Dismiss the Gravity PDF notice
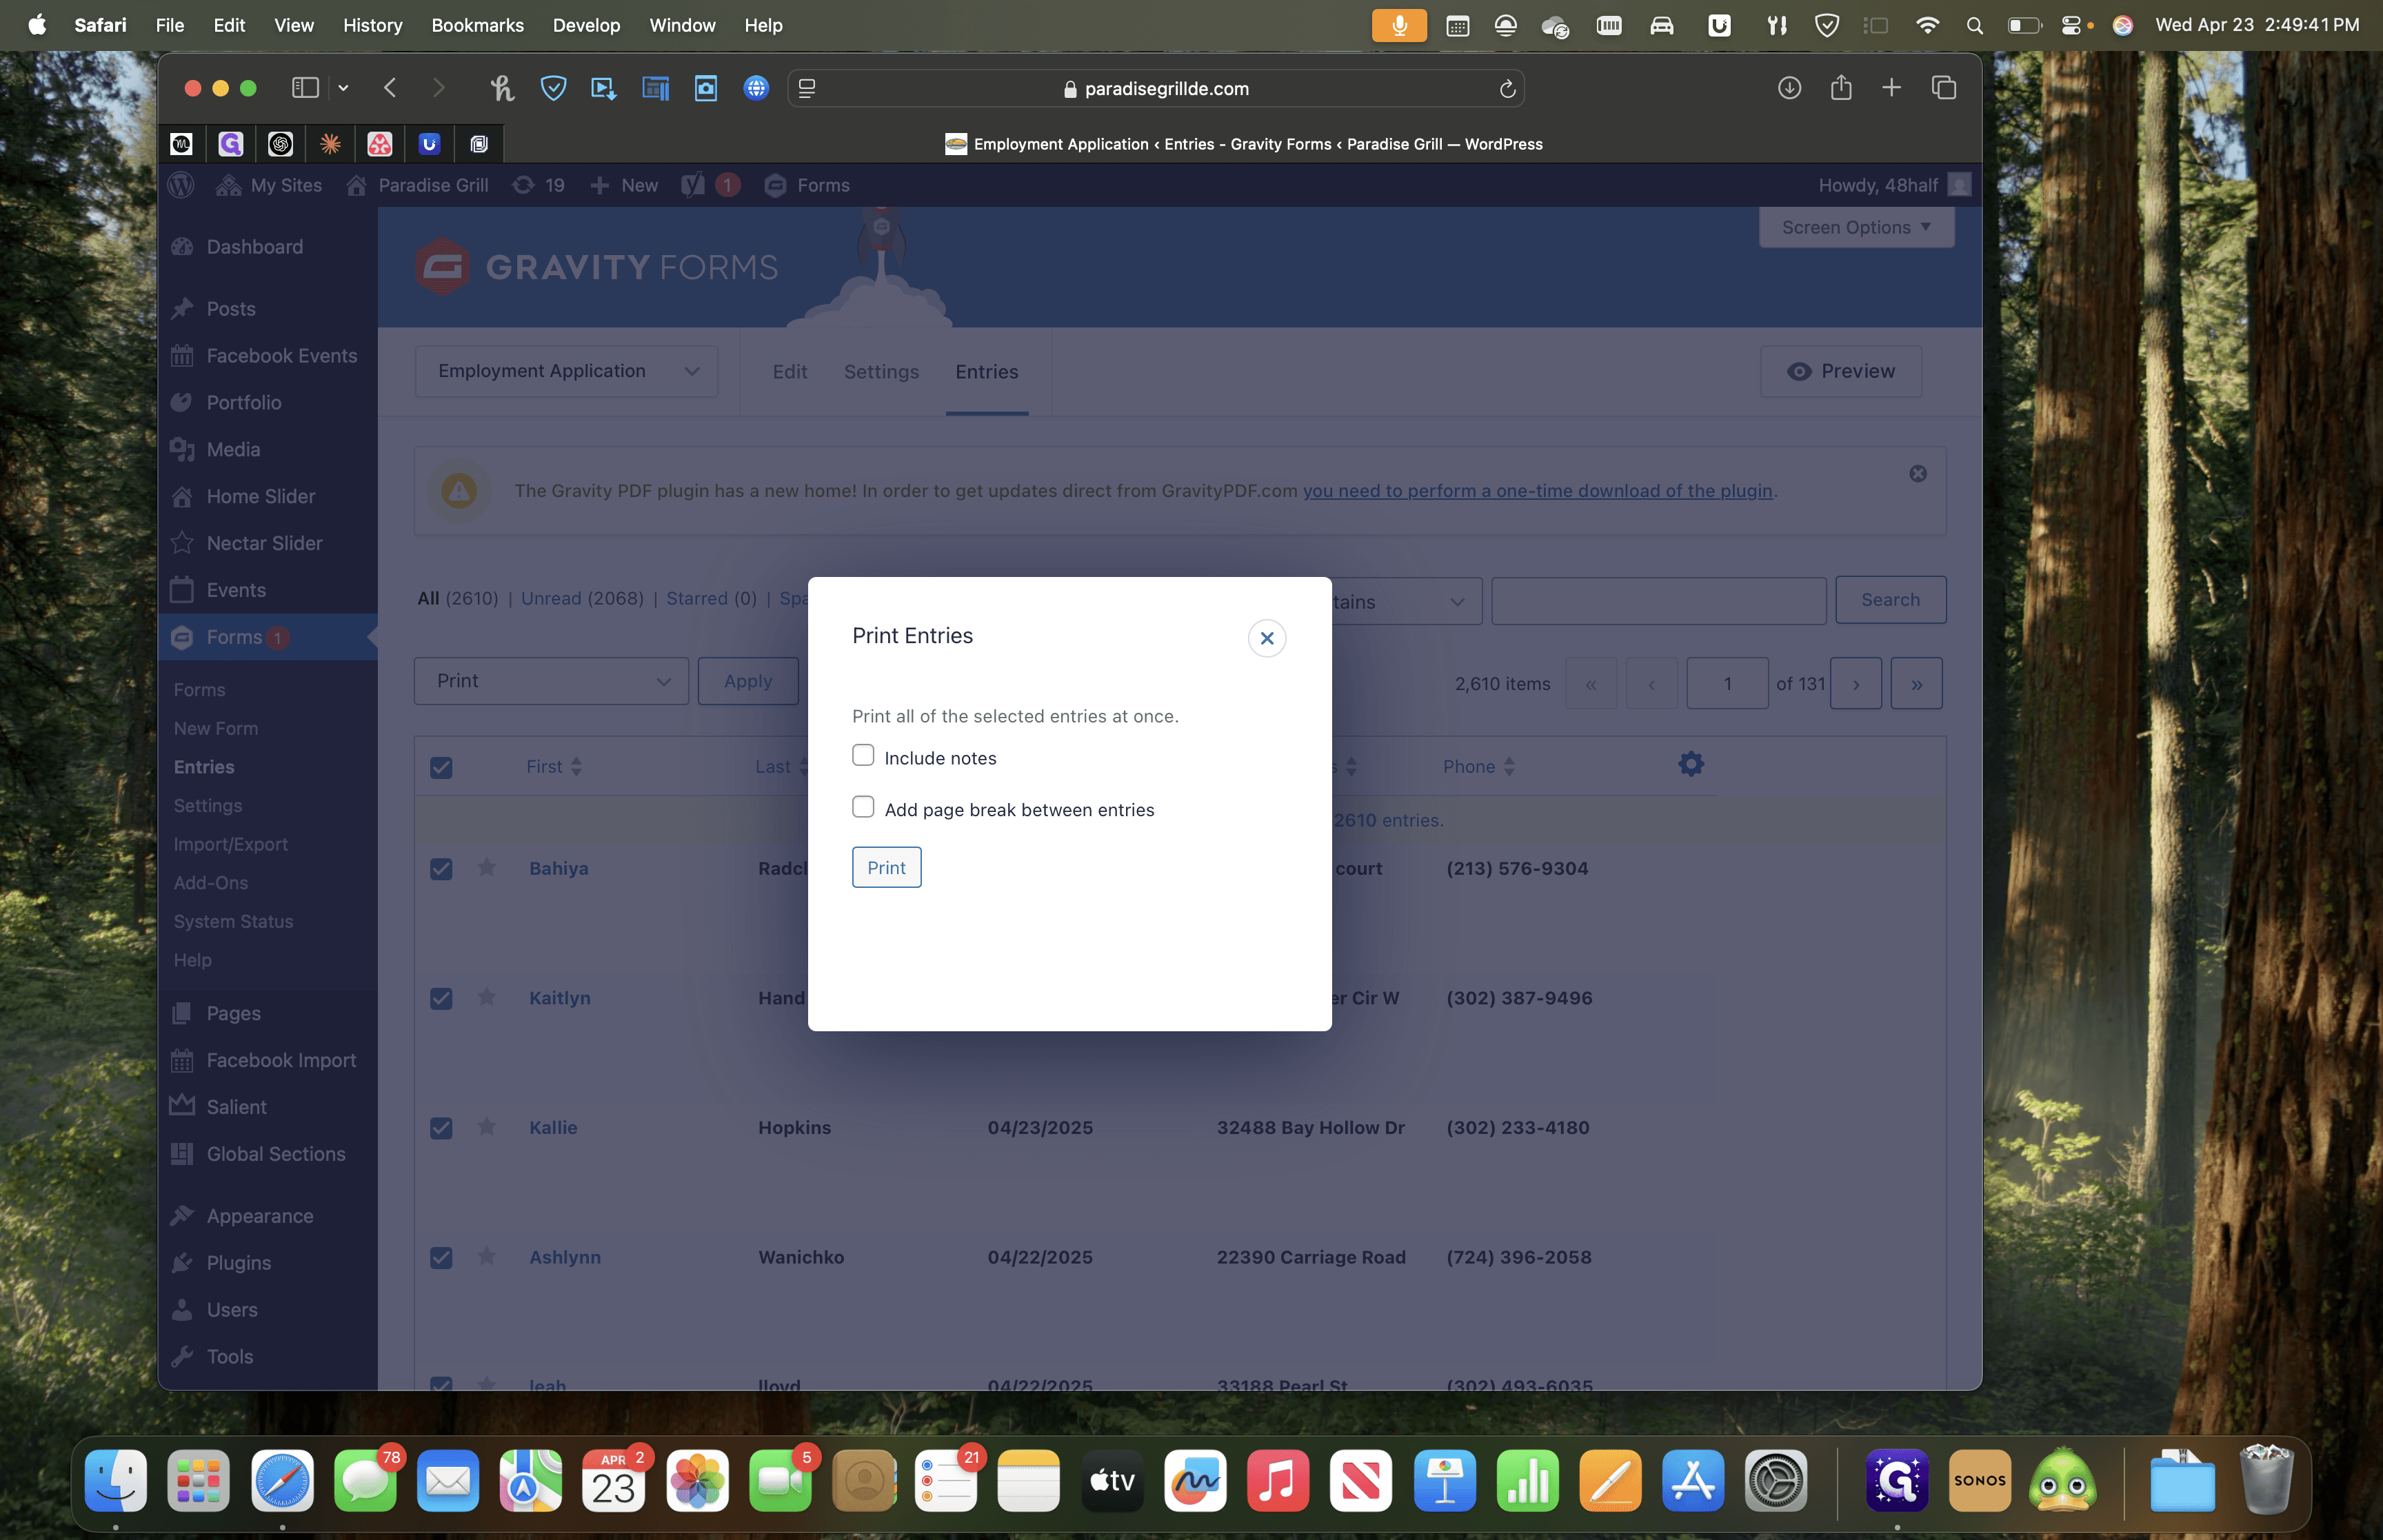Viewport: 2383px width, 1540px height. 1917,474
